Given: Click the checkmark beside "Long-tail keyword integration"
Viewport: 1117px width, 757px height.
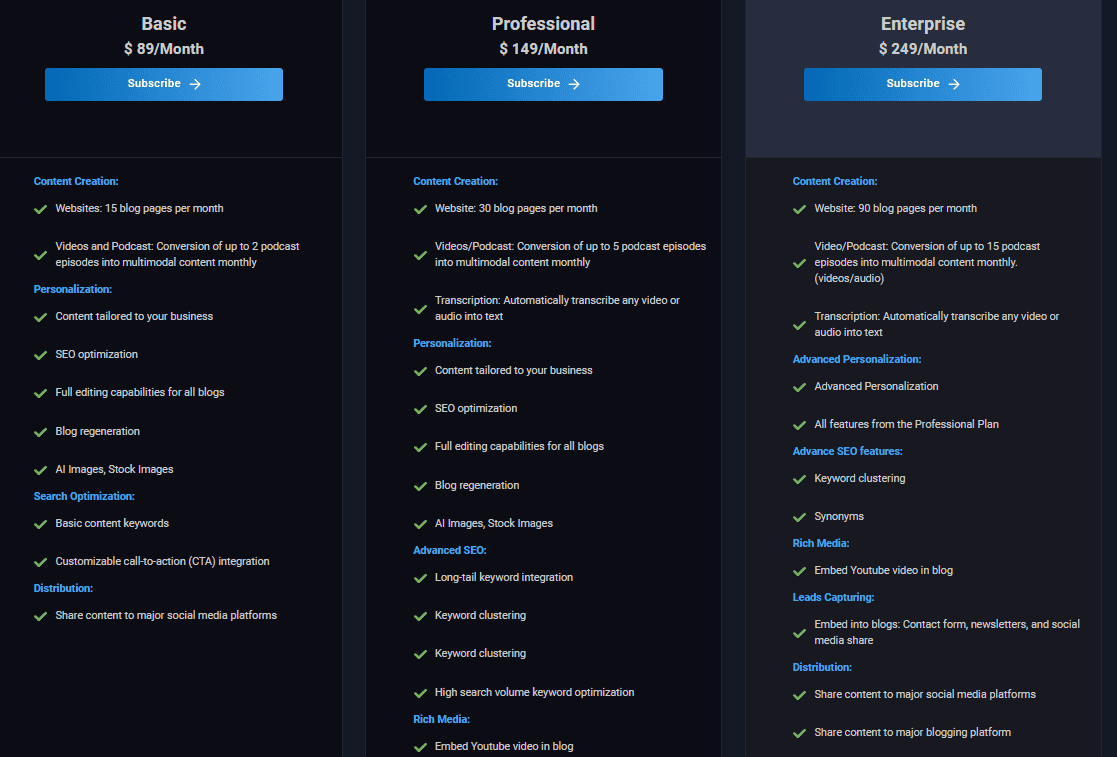Looking at the screenshot, I should [x=420, y=578].
